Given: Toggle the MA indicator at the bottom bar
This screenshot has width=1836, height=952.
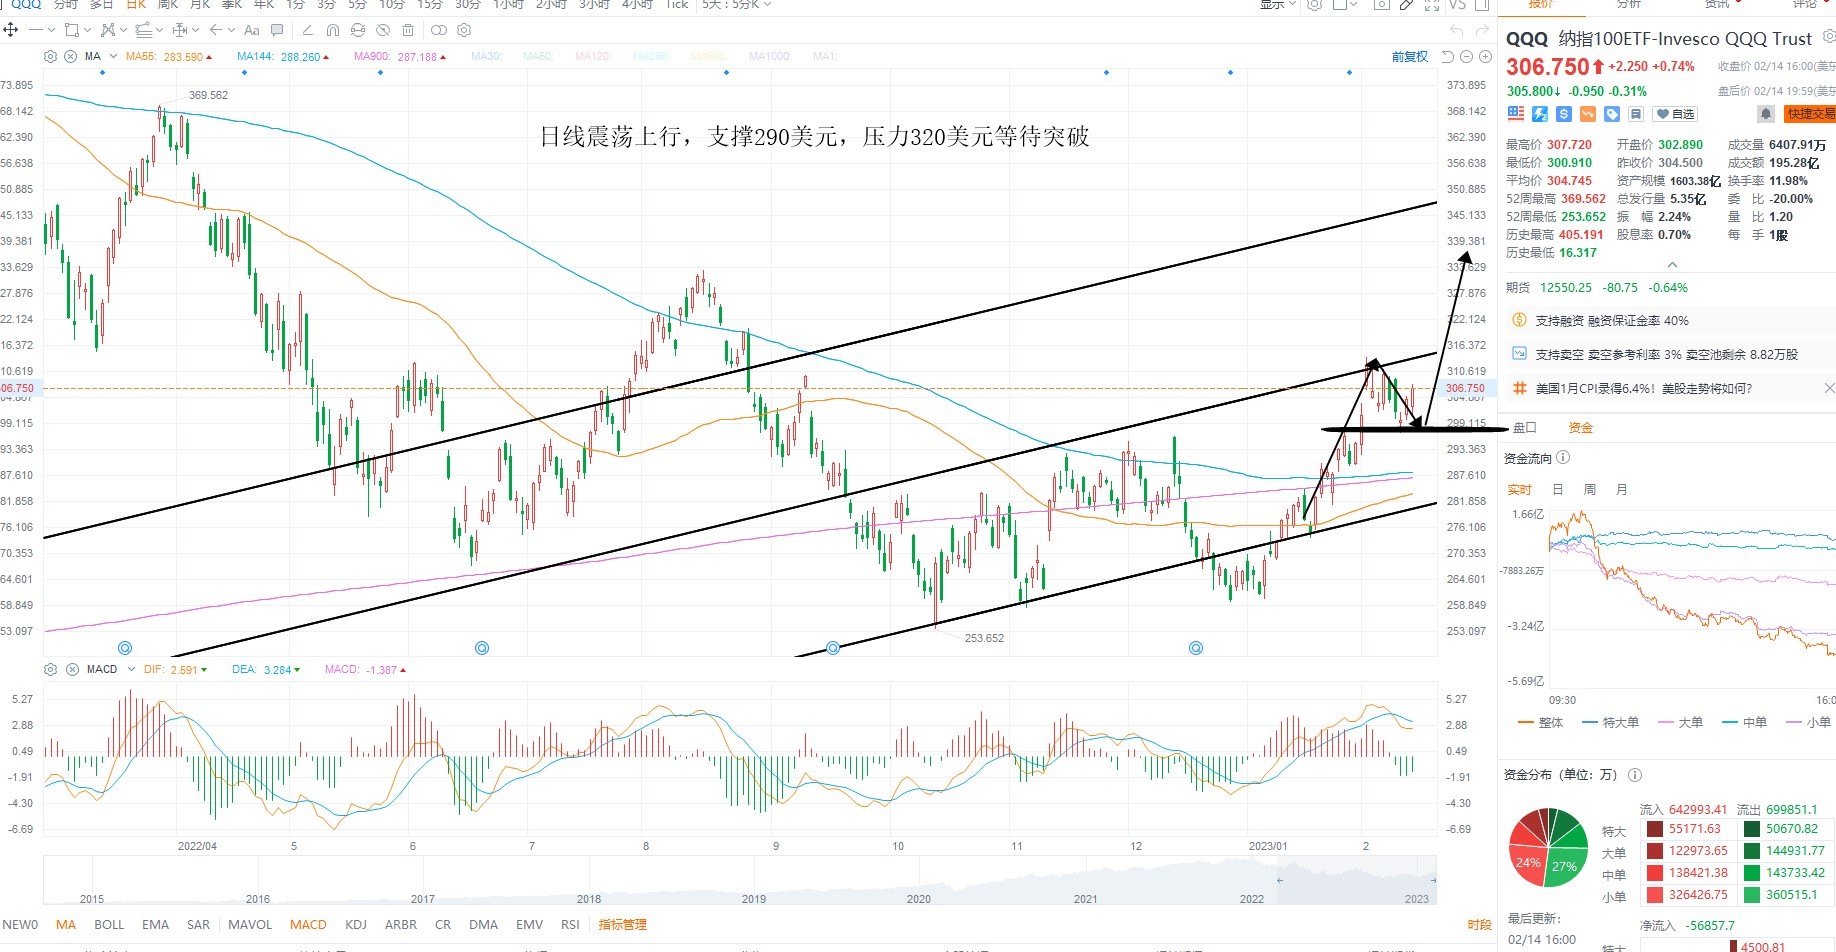Looking at the screenshot, I should pyautogui.click(x=66, y=925).
